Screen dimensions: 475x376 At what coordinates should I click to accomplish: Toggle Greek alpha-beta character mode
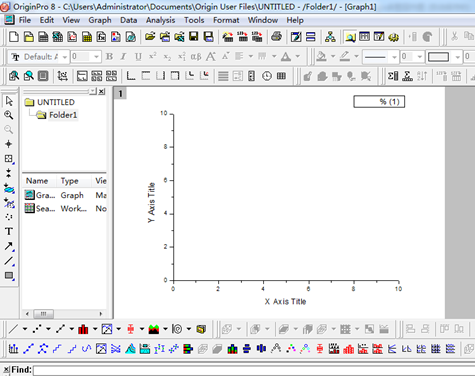coord(196,56)
